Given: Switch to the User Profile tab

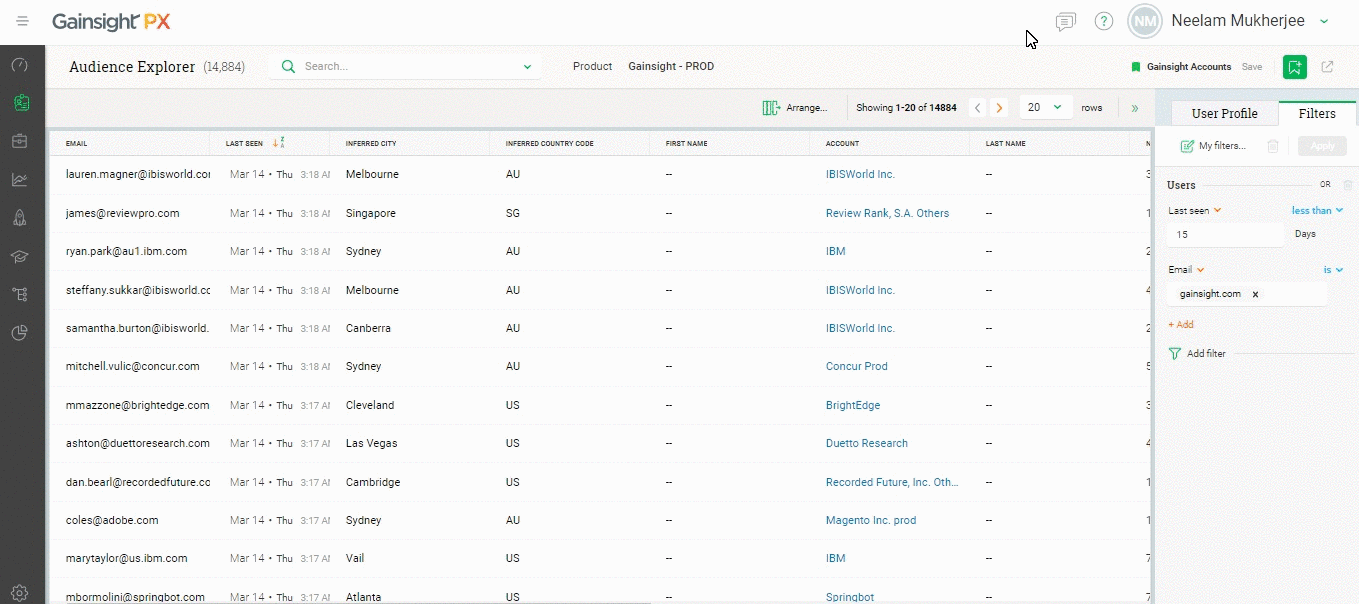Looking at the screenshot, I should click(1225, 114).
